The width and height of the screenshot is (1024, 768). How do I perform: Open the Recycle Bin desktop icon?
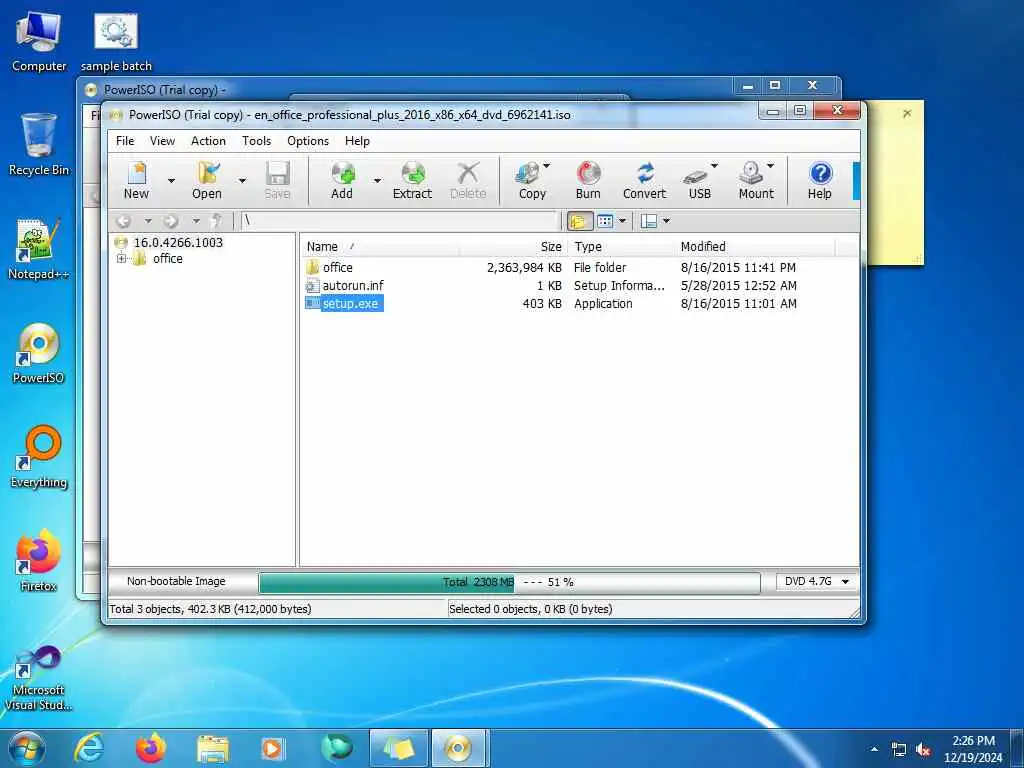(39, 145)
